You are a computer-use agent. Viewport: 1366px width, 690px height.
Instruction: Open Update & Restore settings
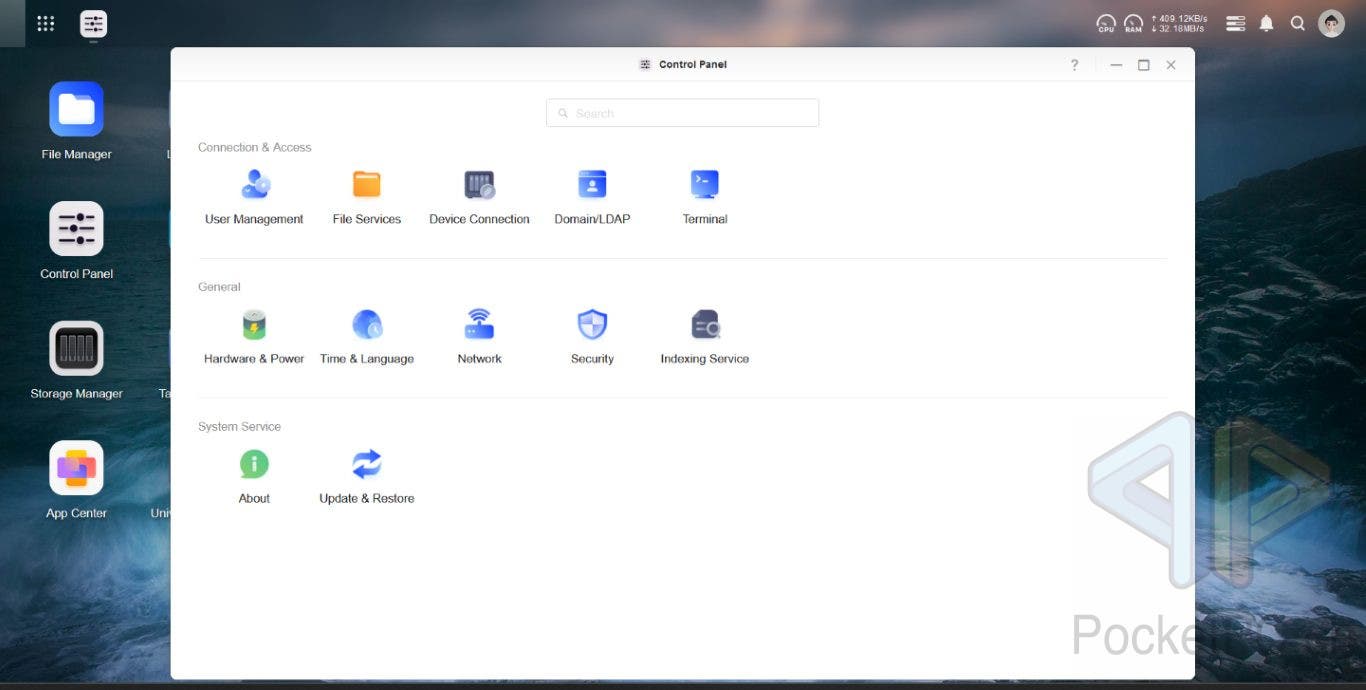pyautogui.click(x=367, y=477)
